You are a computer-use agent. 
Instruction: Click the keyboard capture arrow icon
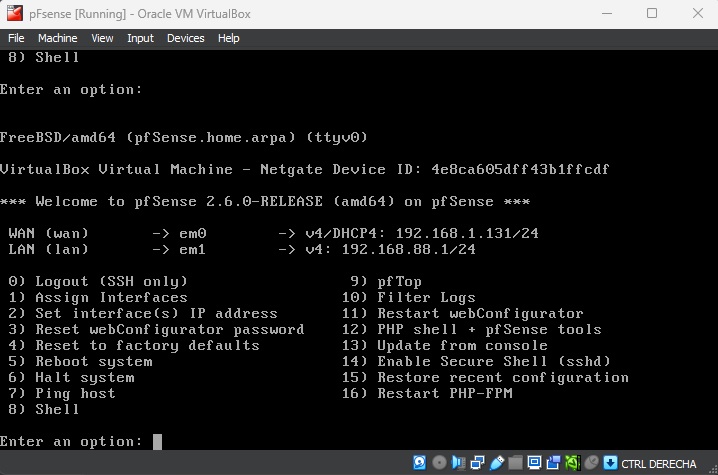[610, 463]
